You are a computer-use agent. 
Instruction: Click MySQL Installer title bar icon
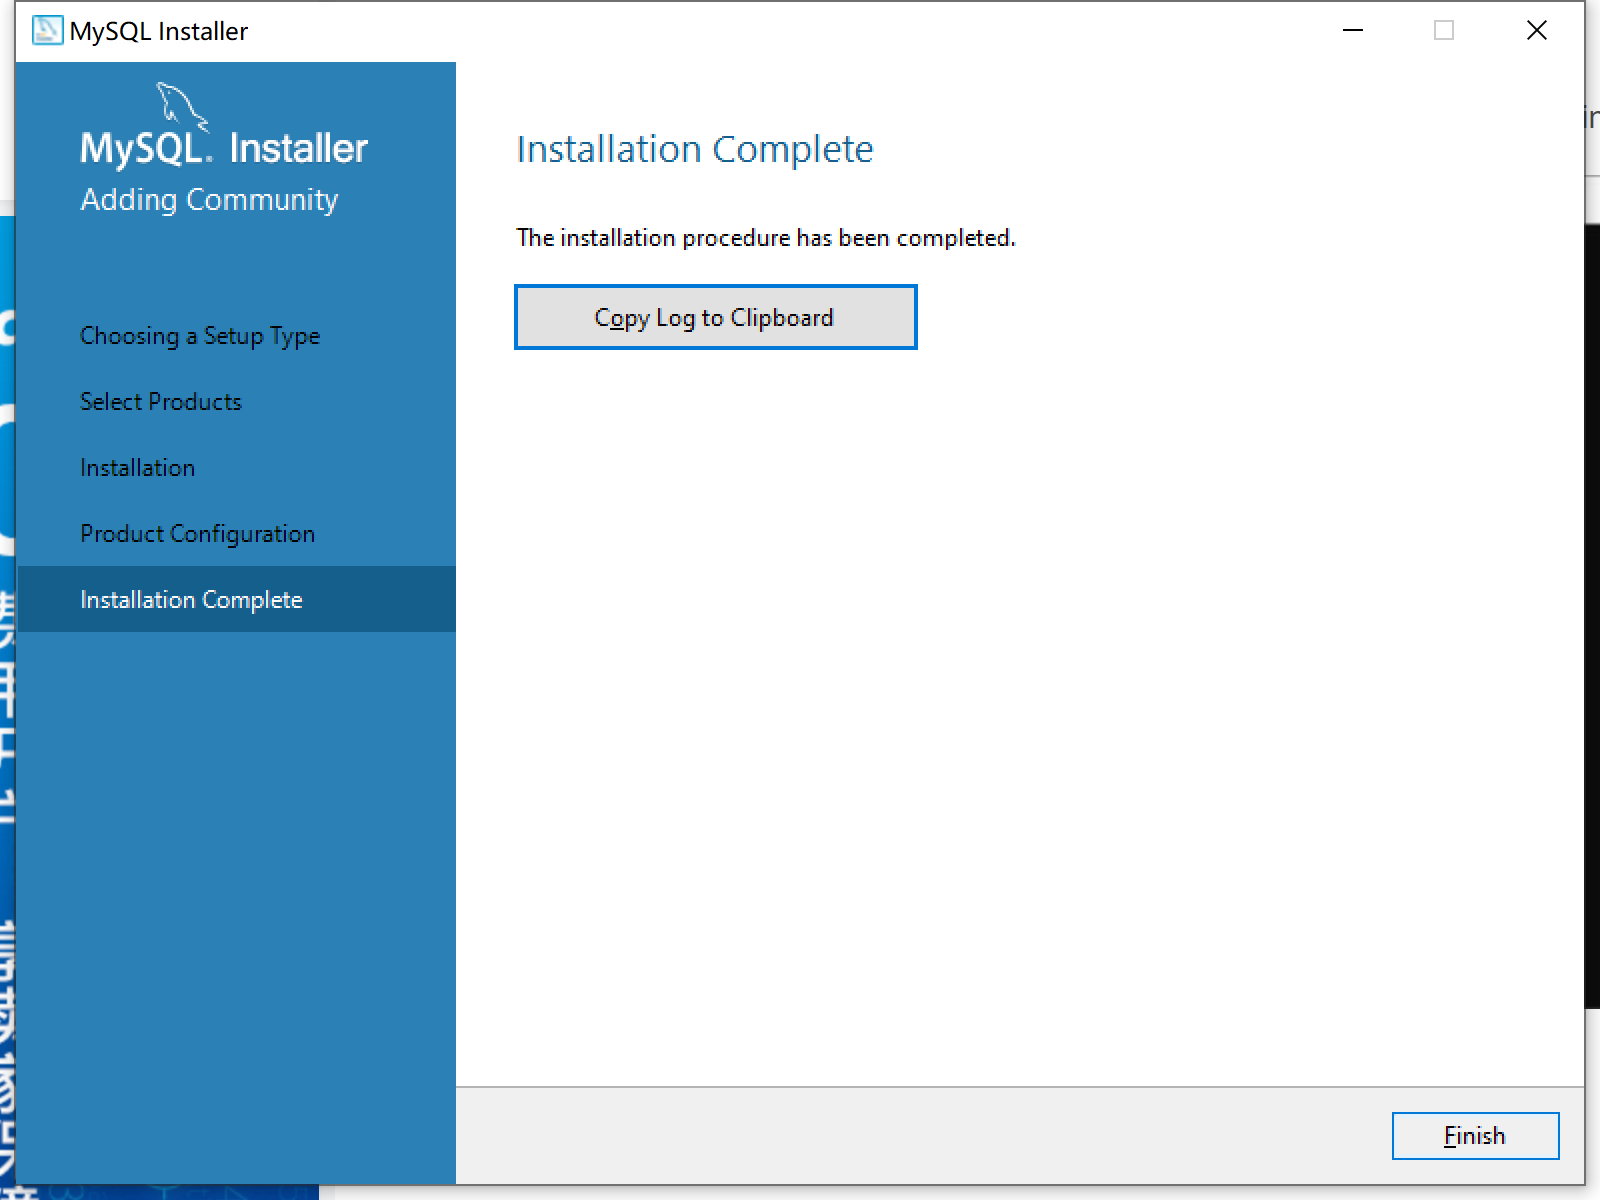point(47,30)
